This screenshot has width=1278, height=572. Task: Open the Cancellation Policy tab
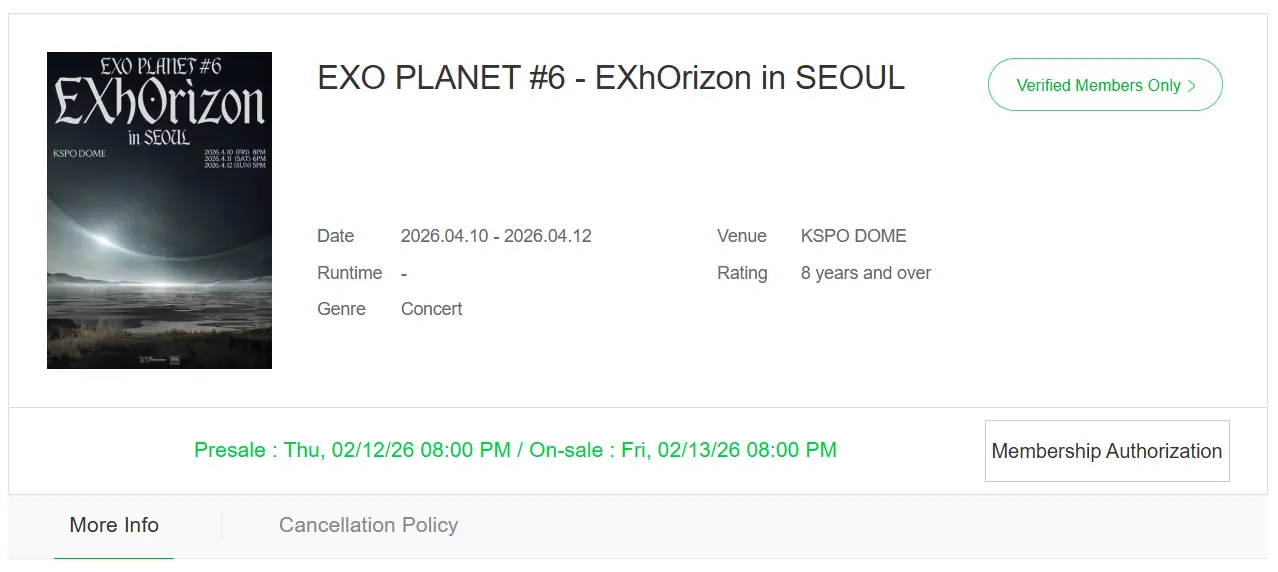[x=368, y=525]
